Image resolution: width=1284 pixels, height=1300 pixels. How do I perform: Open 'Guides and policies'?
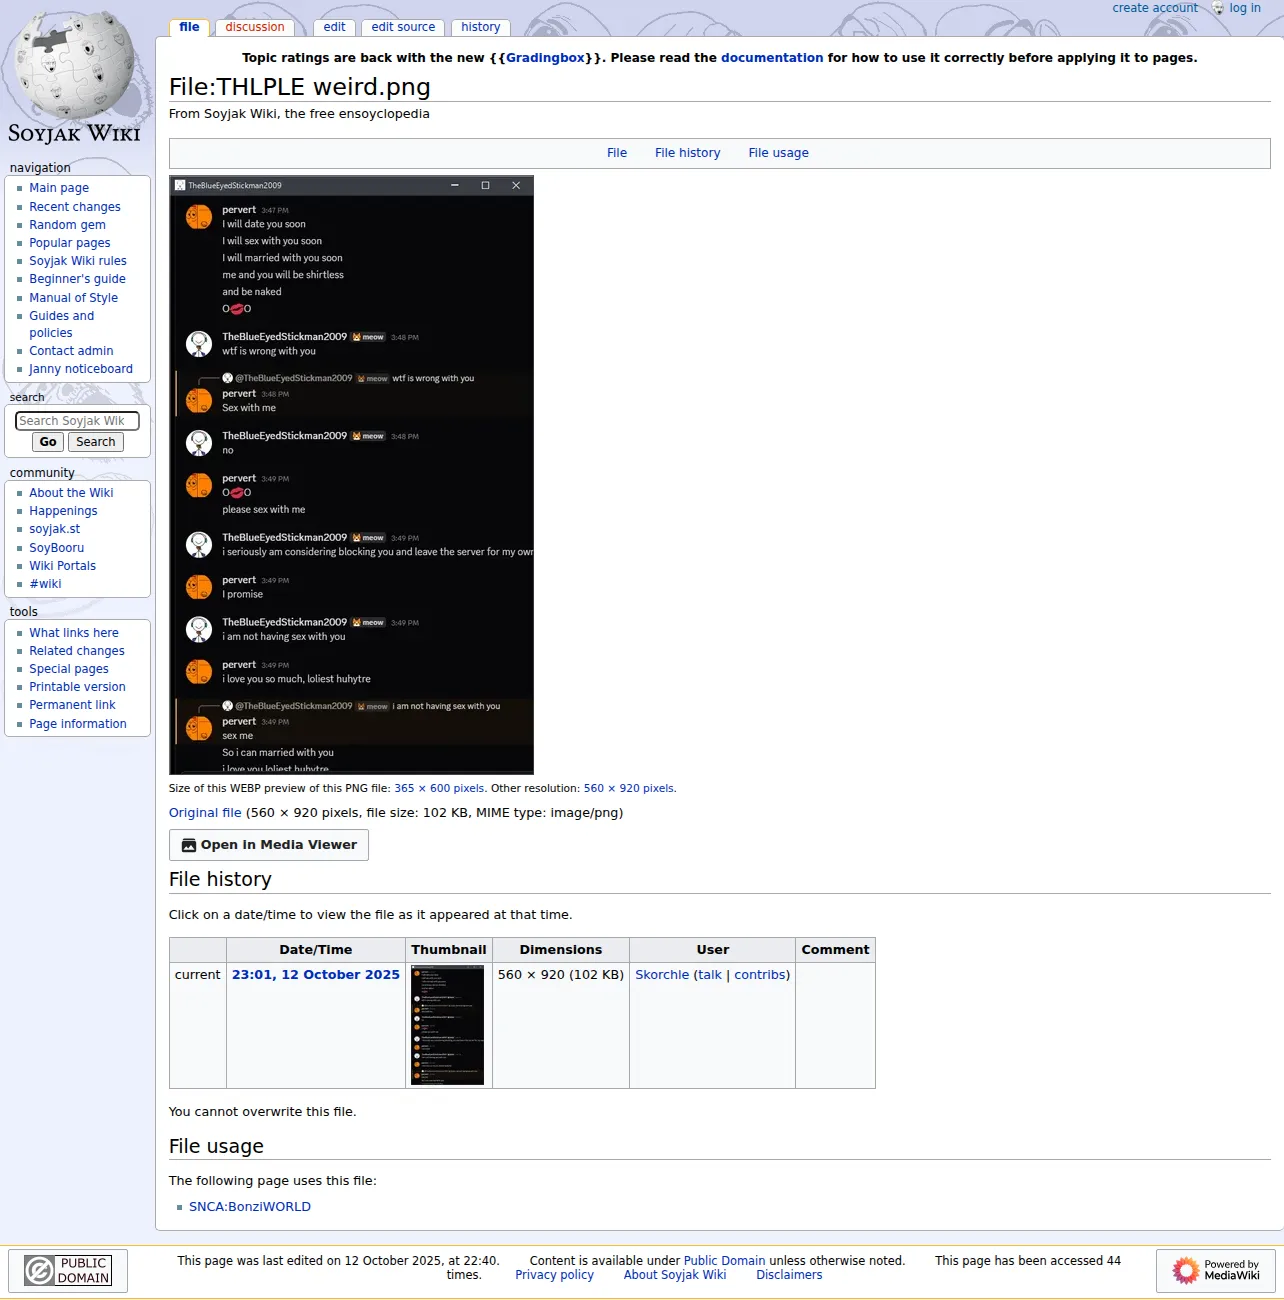[x=61, y=324]
